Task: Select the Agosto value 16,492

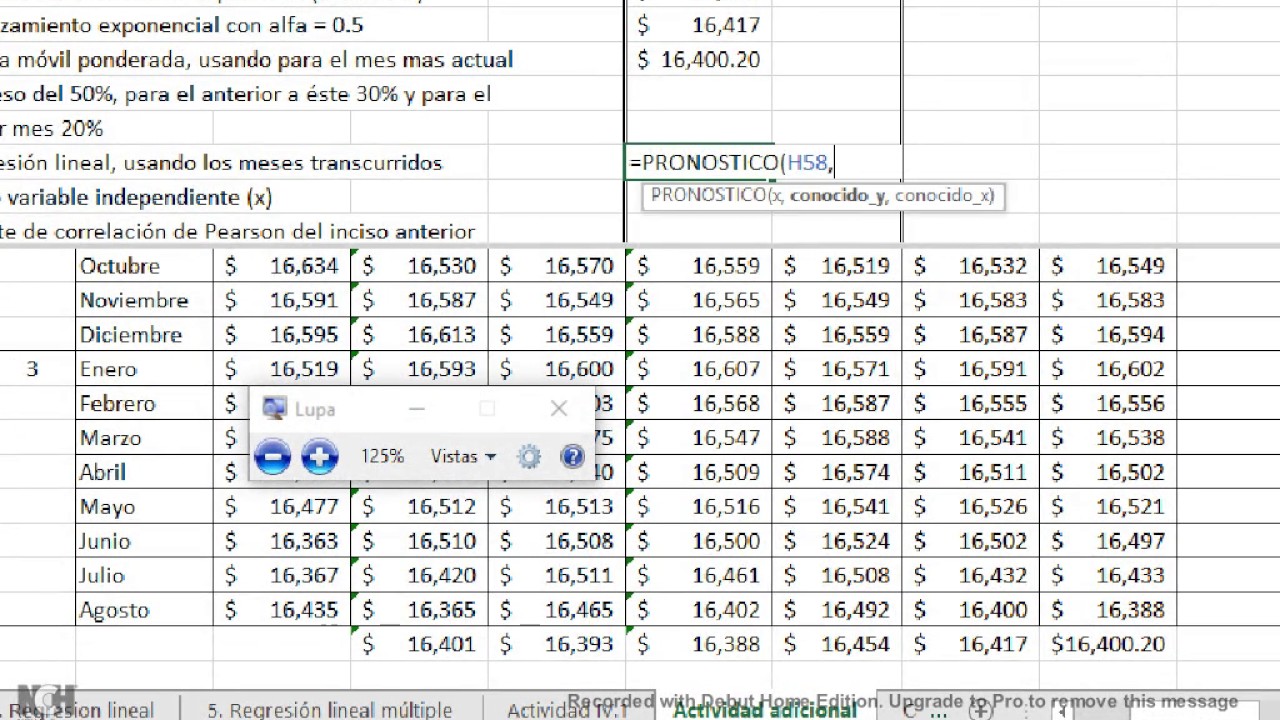Action: coord(837,610)
